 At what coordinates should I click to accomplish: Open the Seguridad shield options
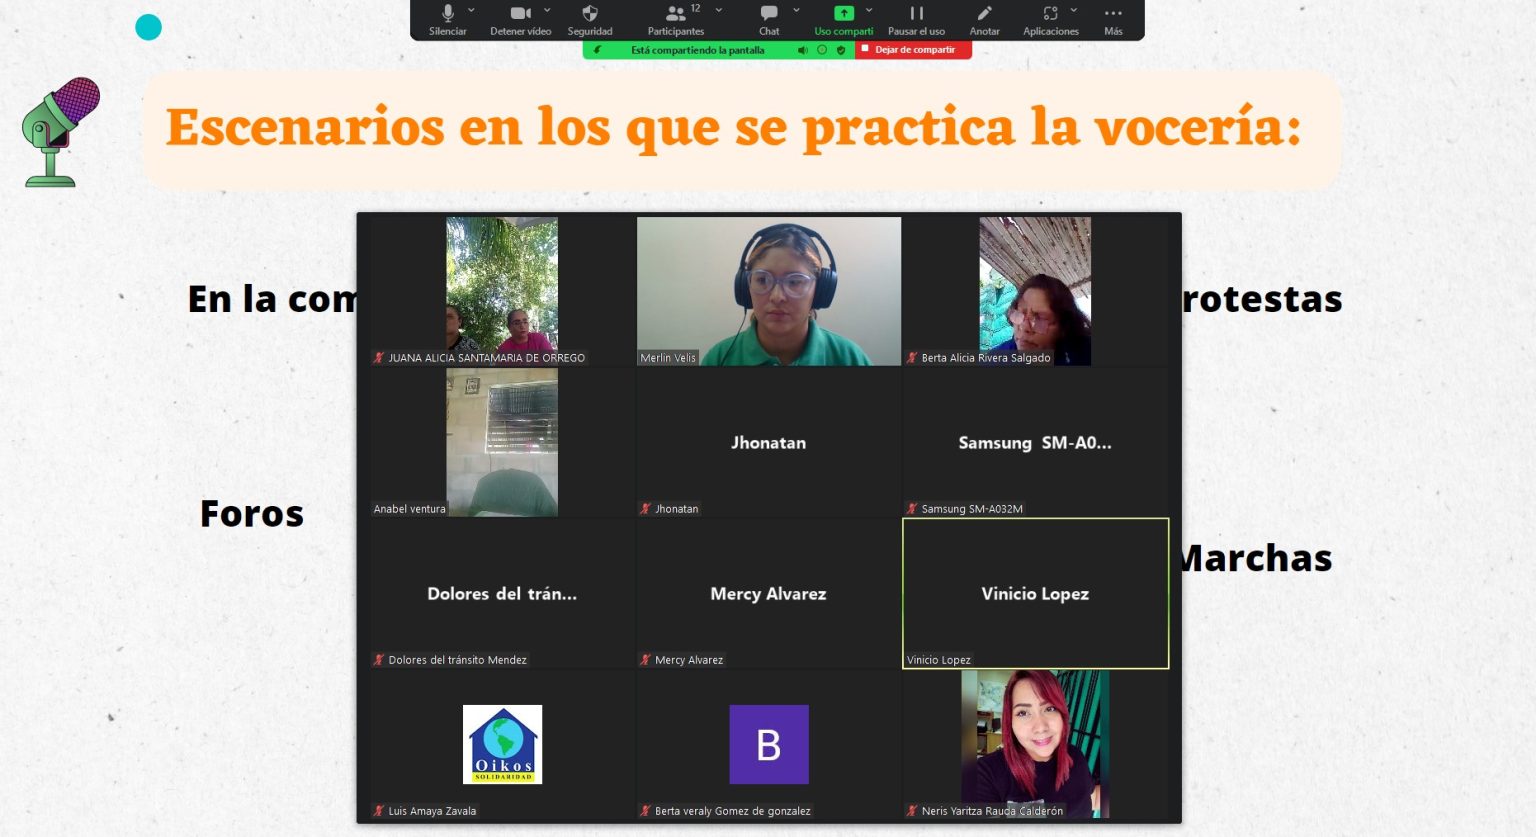point(590,19)
